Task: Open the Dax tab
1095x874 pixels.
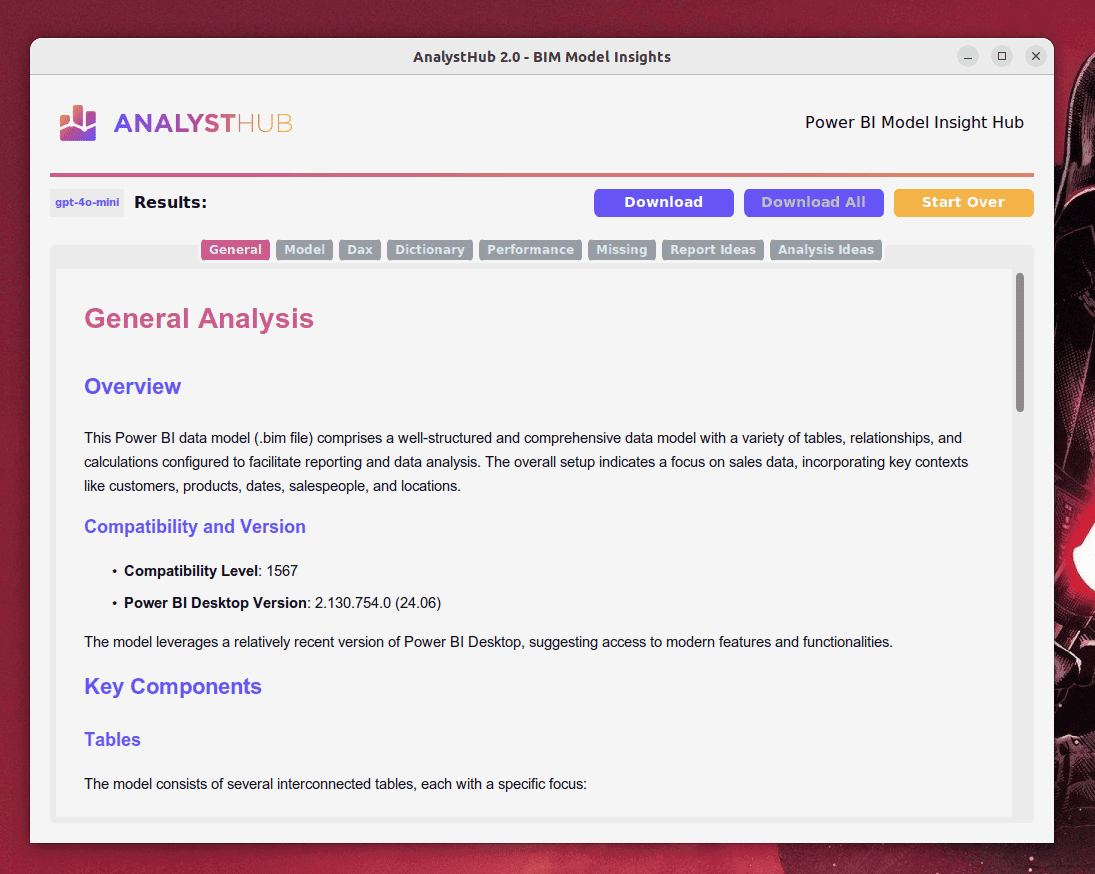Action: (360, 250)
